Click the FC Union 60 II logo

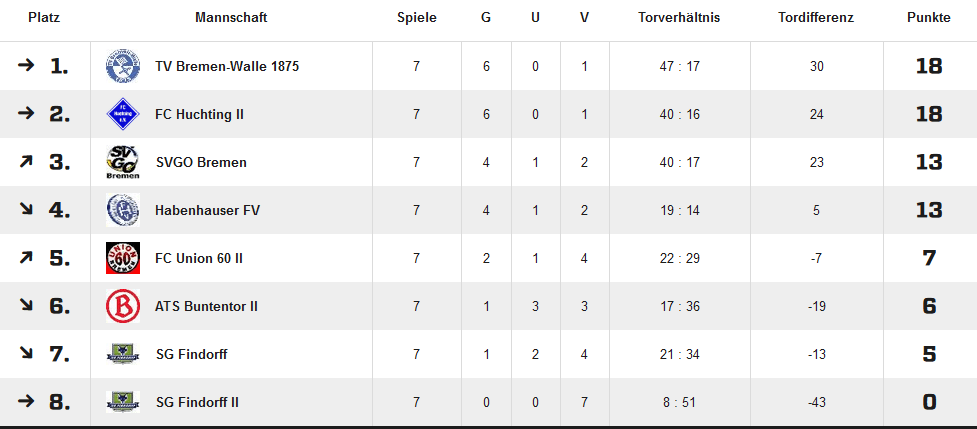[x=122, y=258]
